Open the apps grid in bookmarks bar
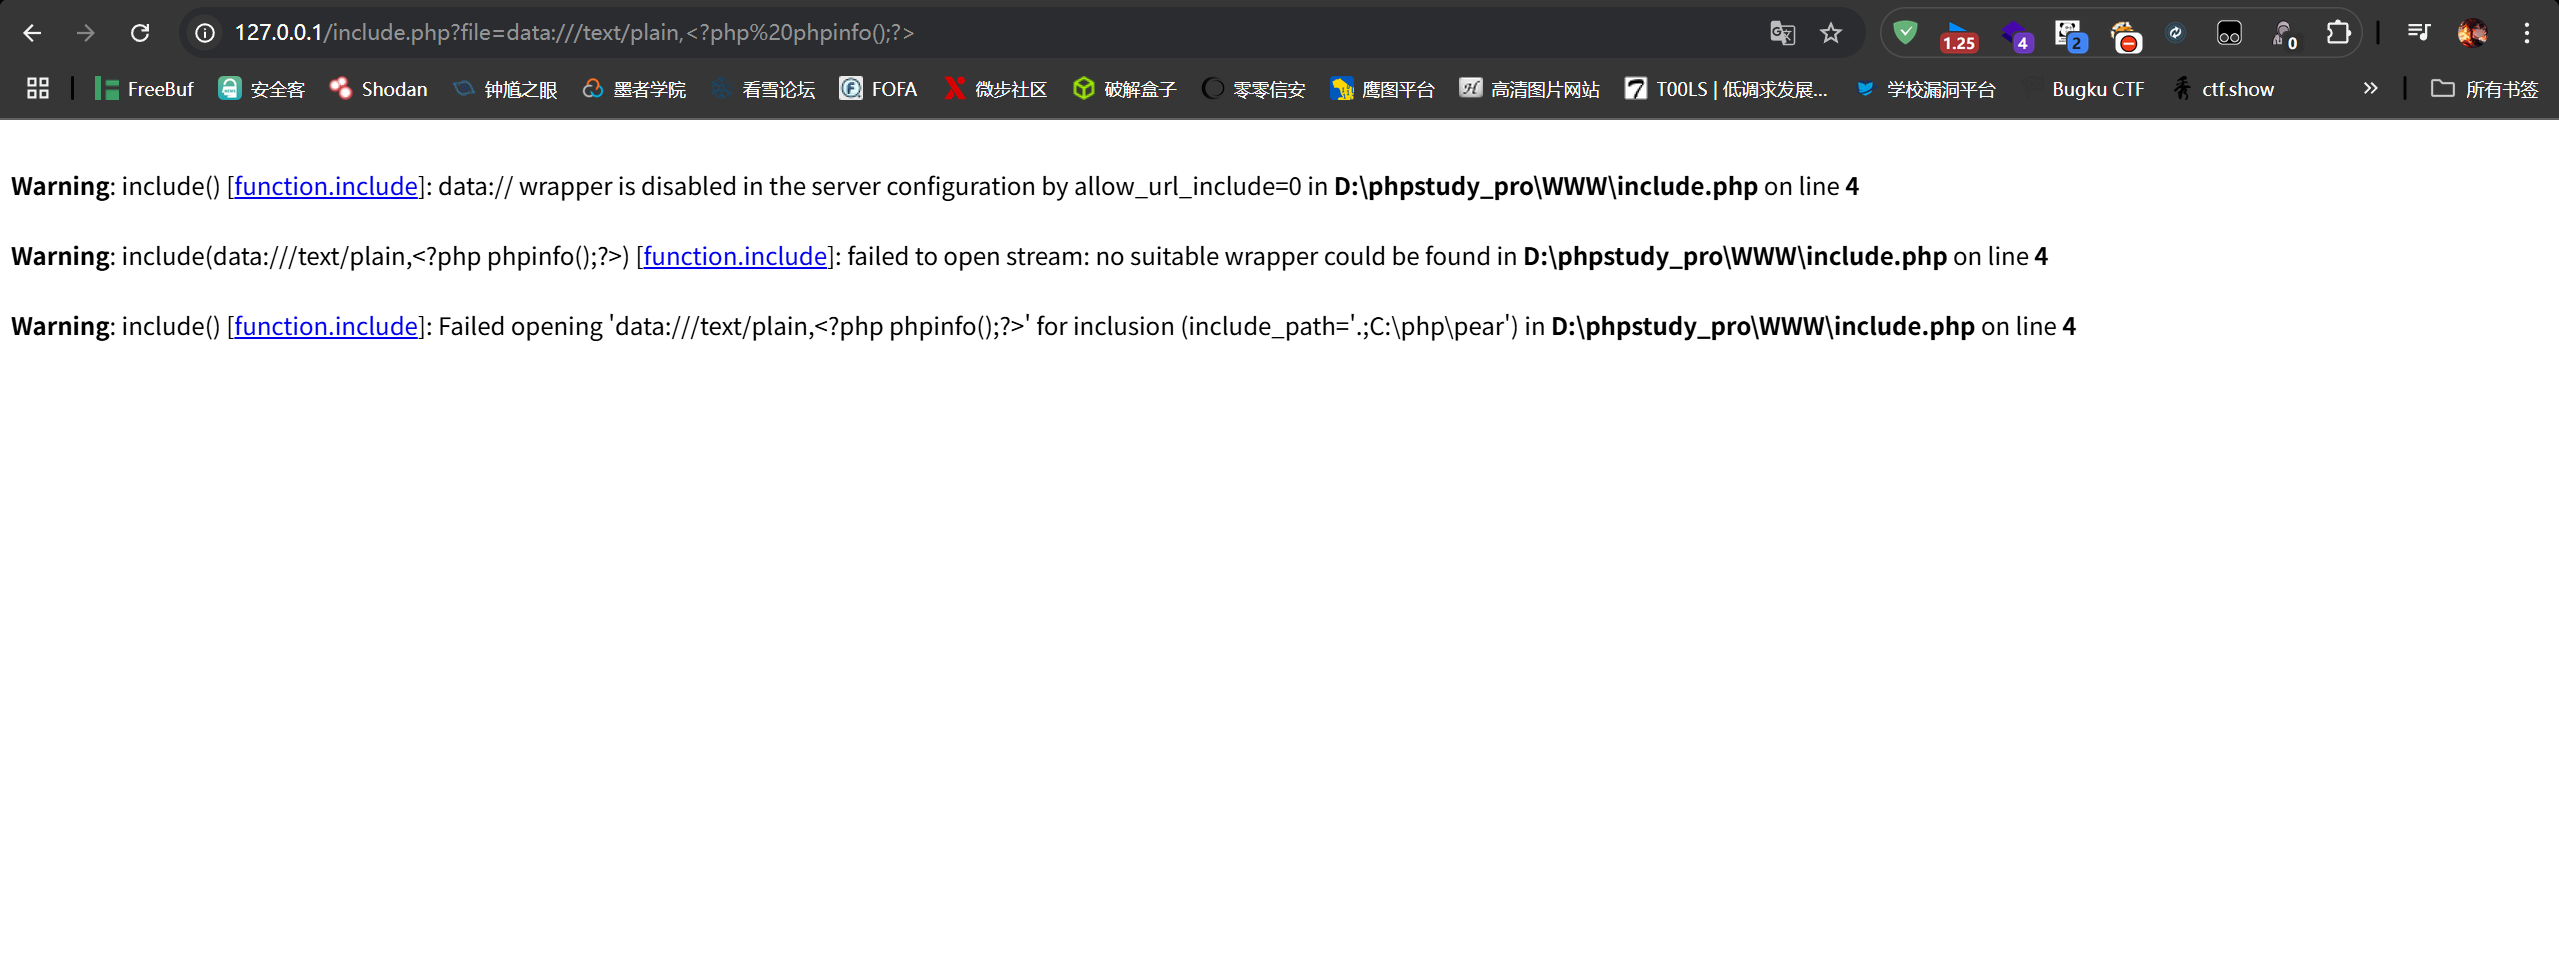The width and height of the screenshot is (2559, 973). 38,89
